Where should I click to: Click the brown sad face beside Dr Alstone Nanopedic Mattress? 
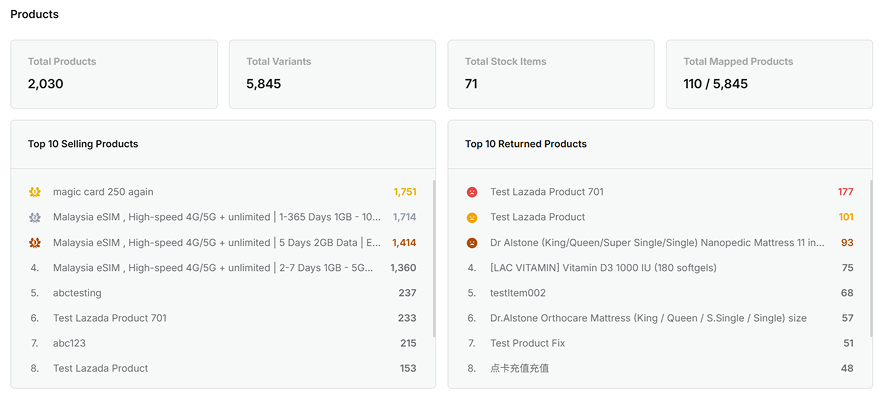tap(472, 243)
